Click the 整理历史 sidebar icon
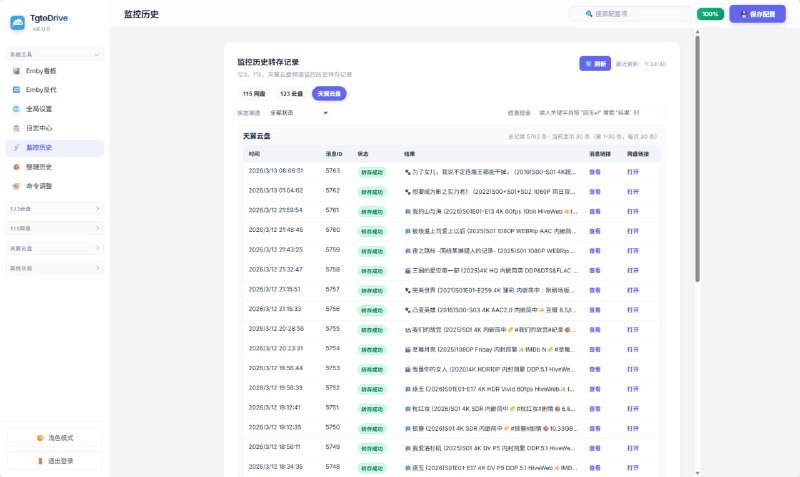The height and width of the screenshot is (477, 800). point(16,167)
